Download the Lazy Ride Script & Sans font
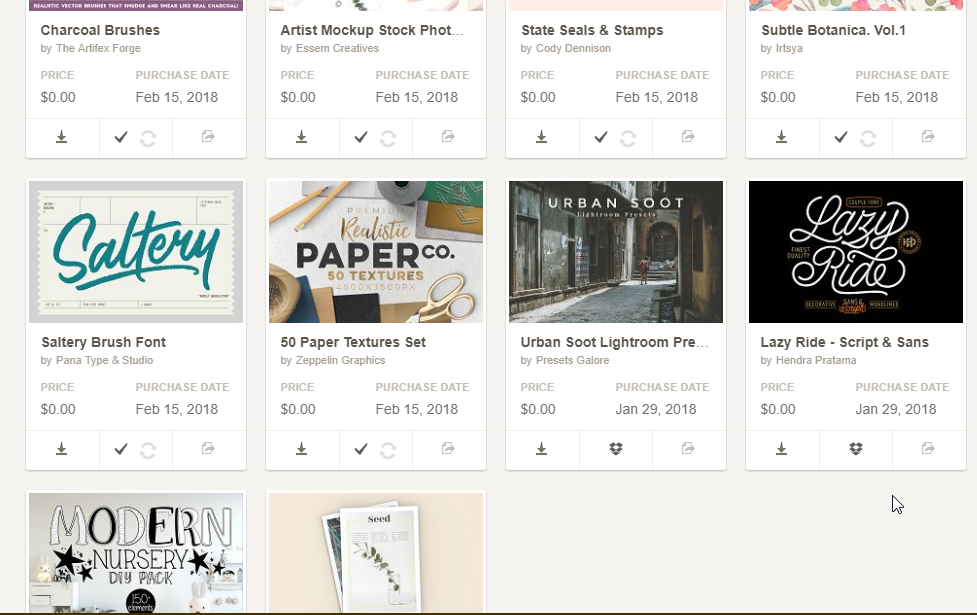Screen dimensions: 977x615 782,450
